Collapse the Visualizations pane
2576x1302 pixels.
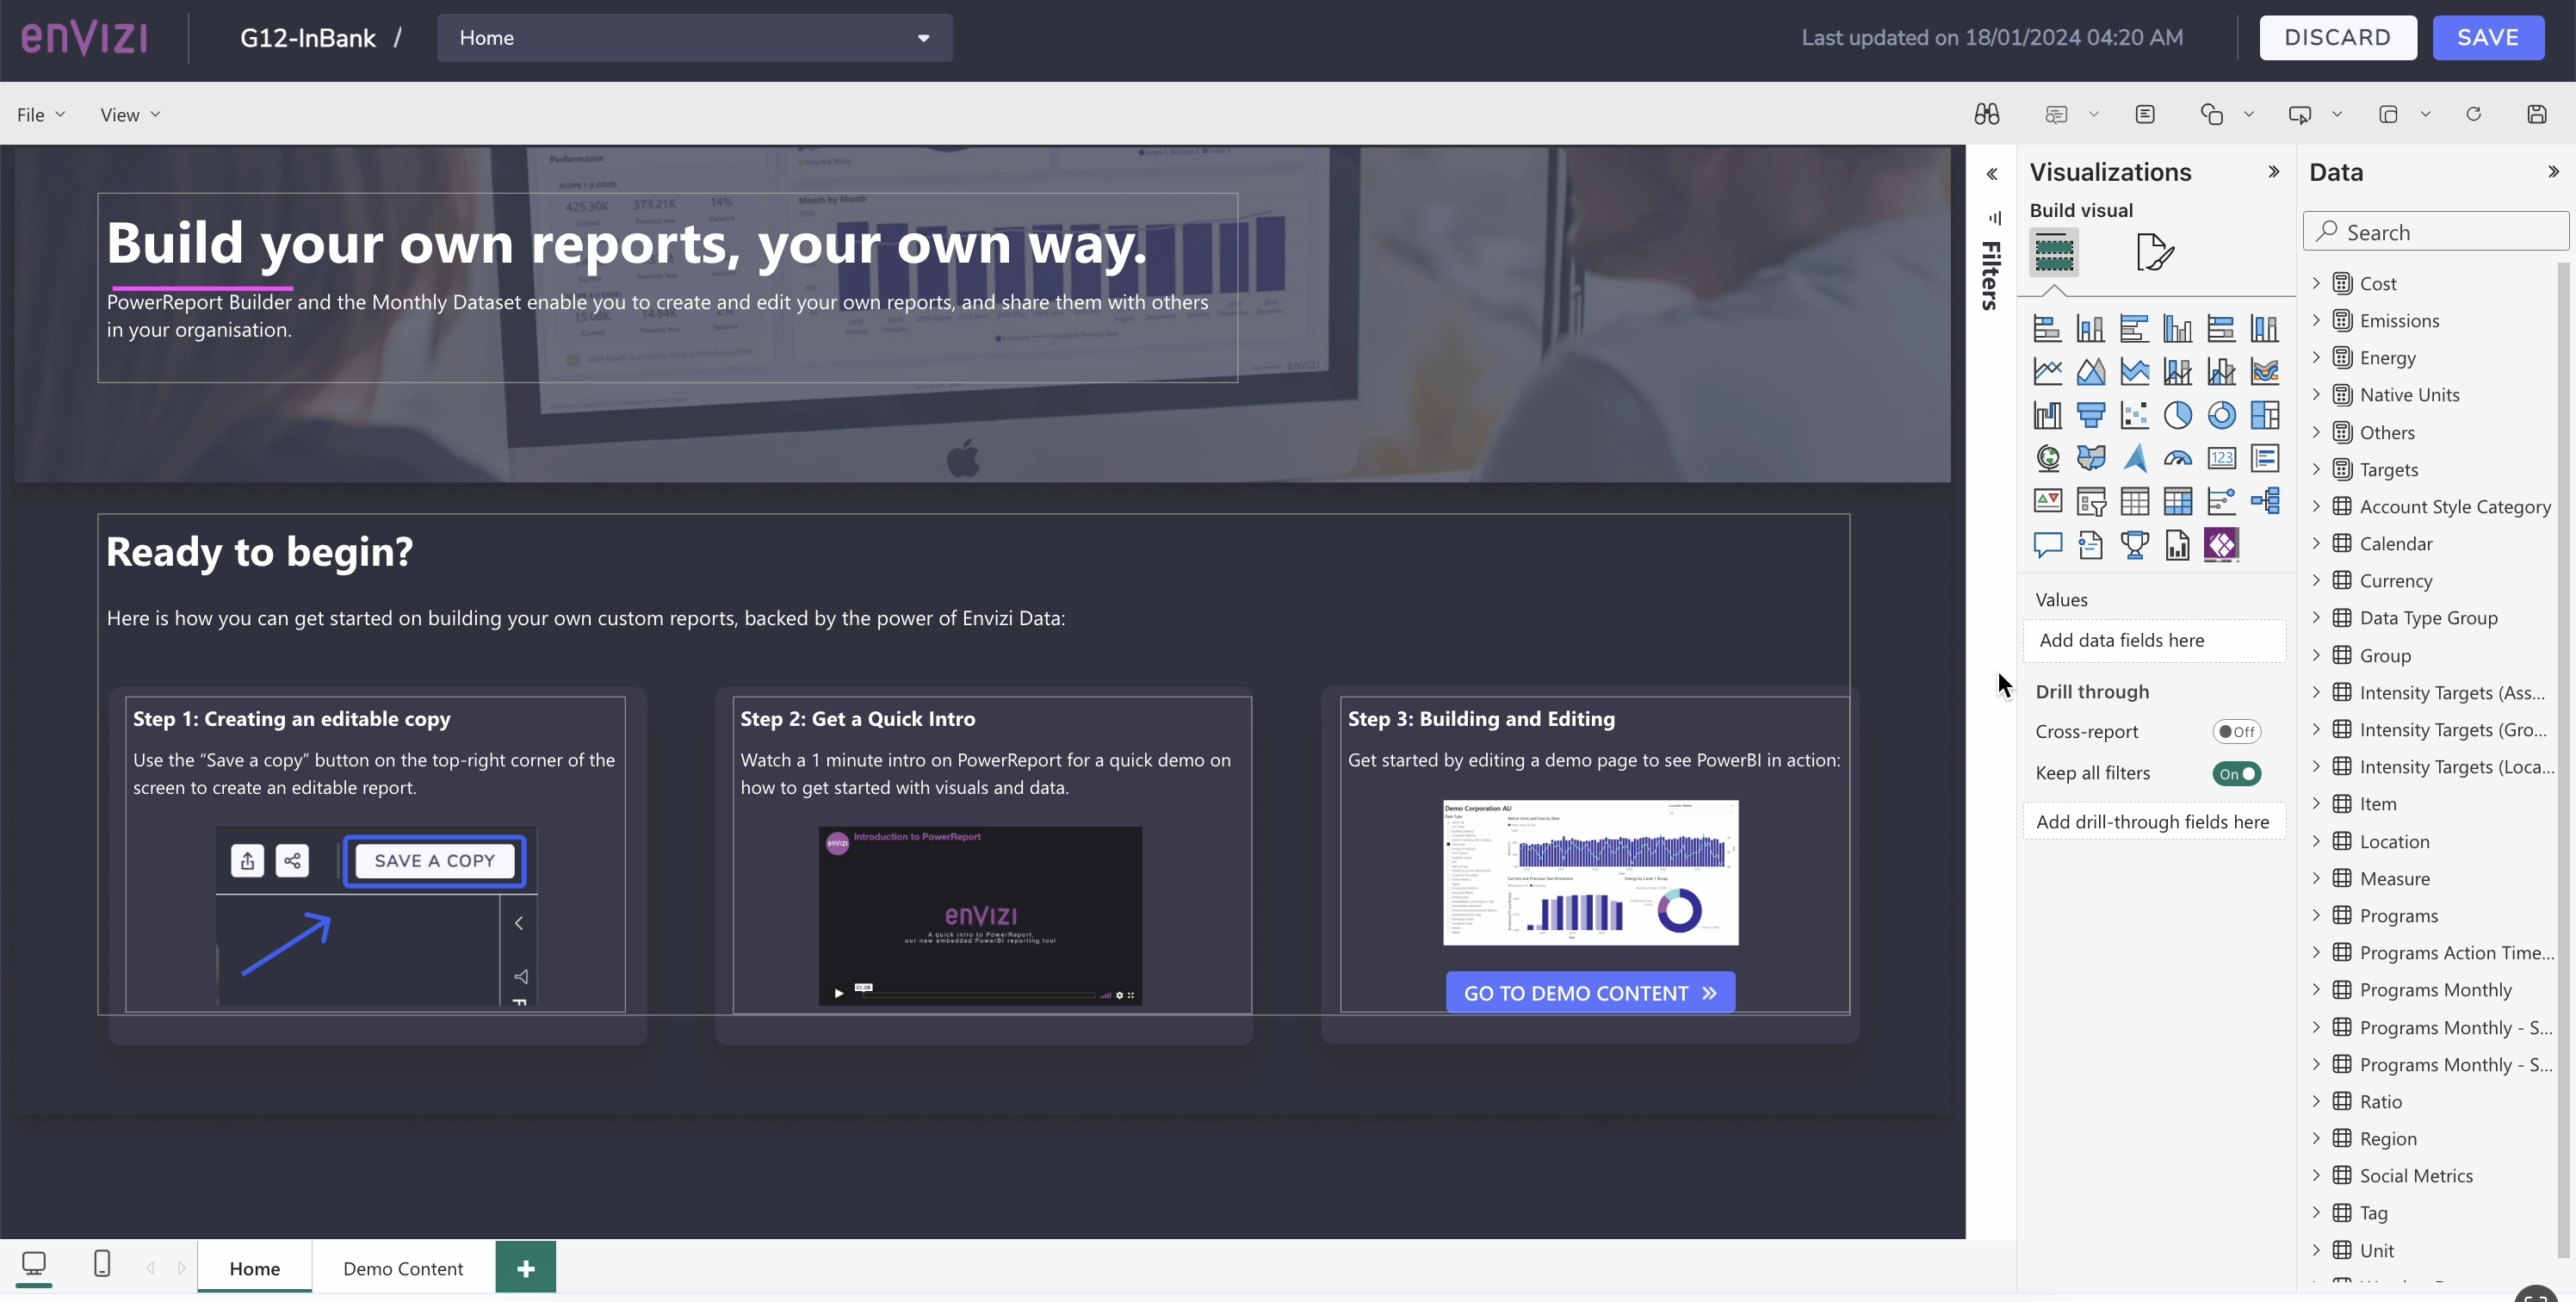point(2274,171)
